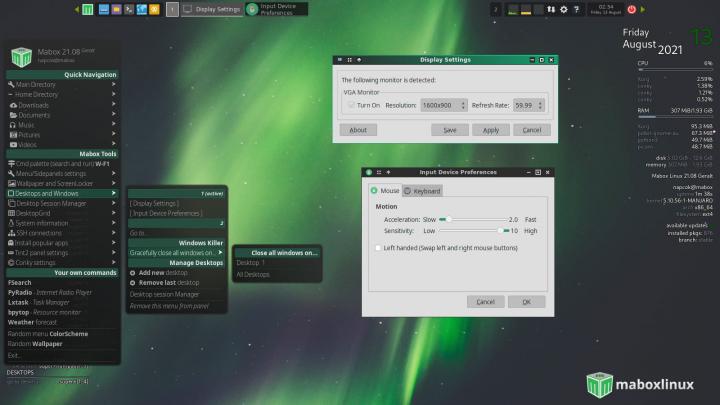Viewport: 720px width, 405px height.
Task: Choose Random Wallpaper from the menu
Action: [x=35, y=343]
